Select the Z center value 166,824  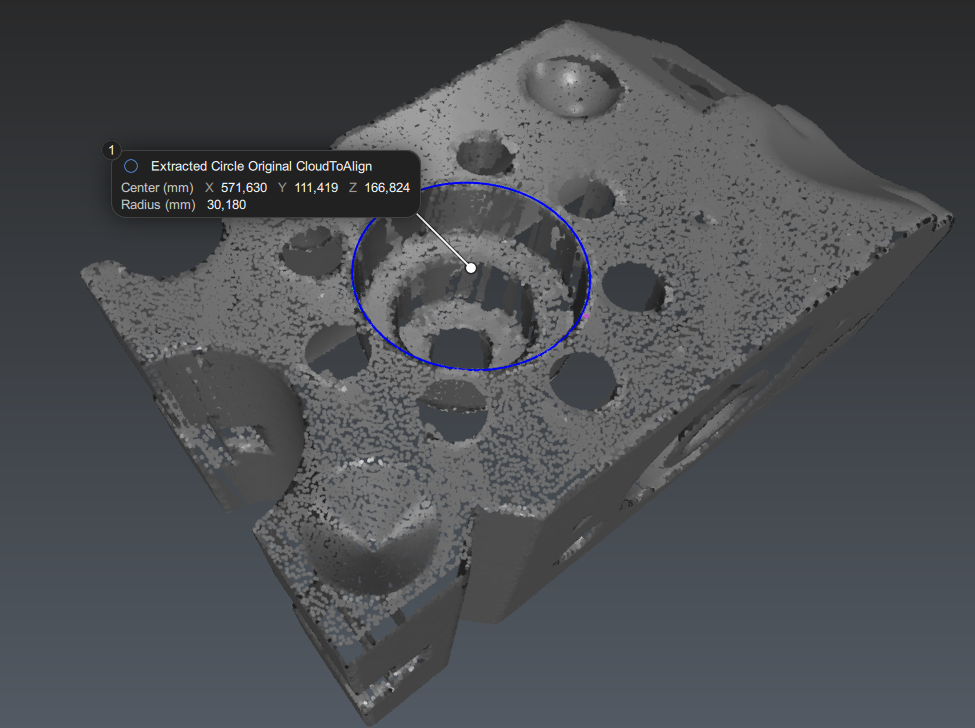387,188
